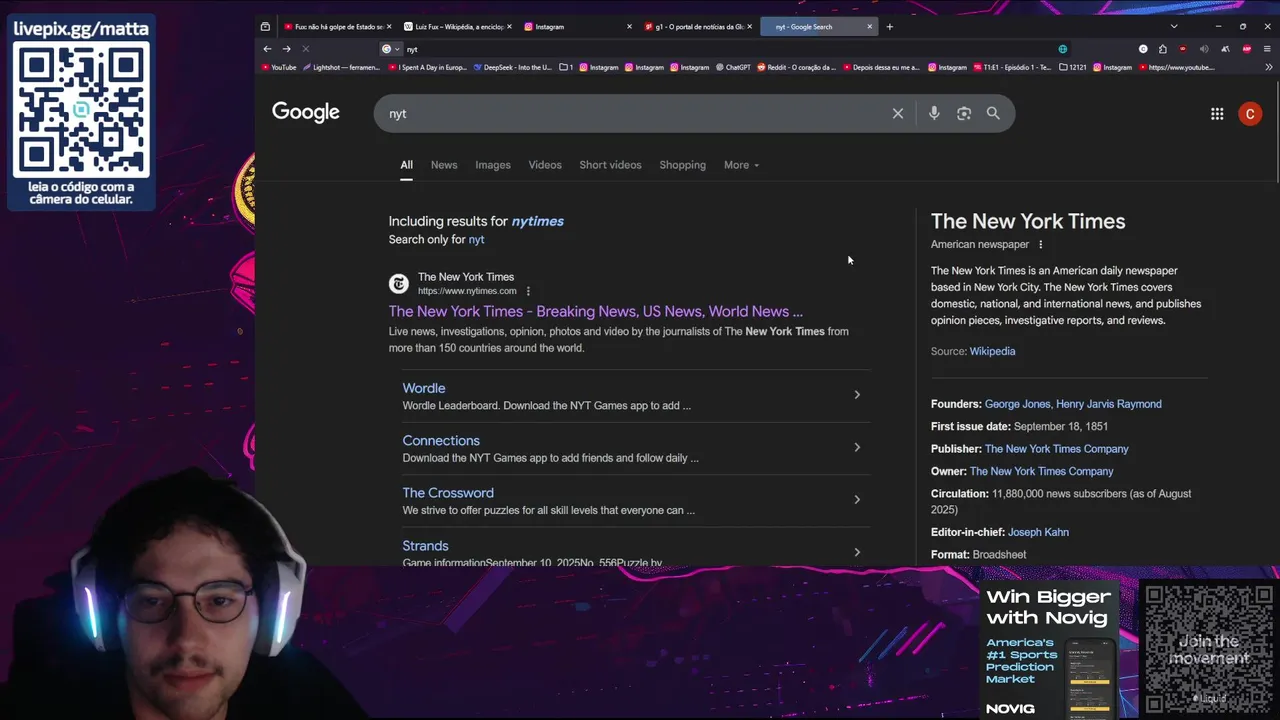Click the speaker extension icon in the toolbar
The height and width of the screenshot is (720, 1280).
click(x=1204, y=49)
